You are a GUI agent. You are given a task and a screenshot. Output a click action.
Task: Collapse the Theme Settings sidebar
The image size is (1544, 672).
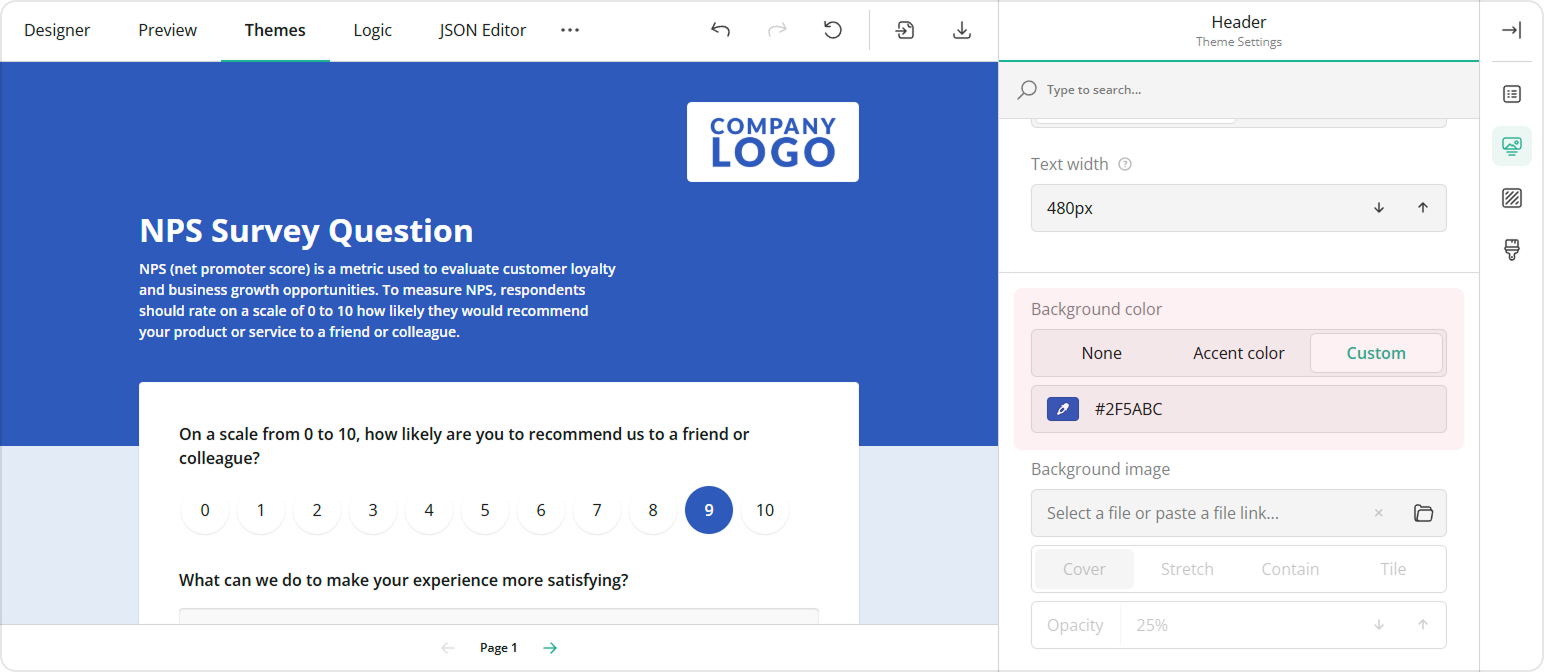(1513, 29)
